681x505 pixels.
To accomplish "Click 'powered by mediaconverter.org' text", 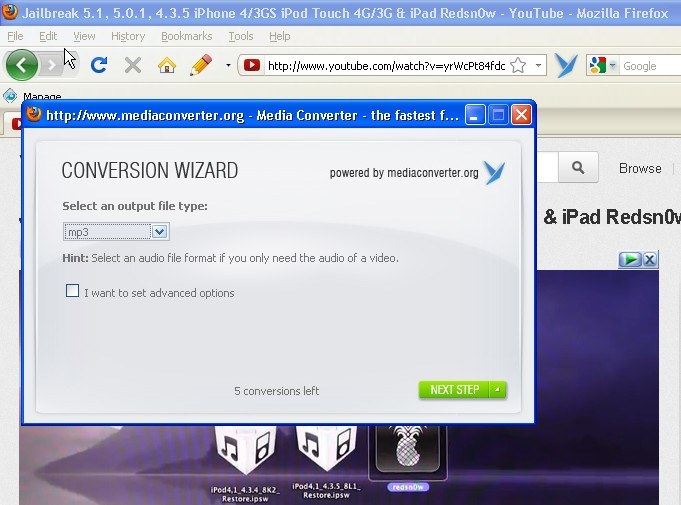I will (404, 173).
